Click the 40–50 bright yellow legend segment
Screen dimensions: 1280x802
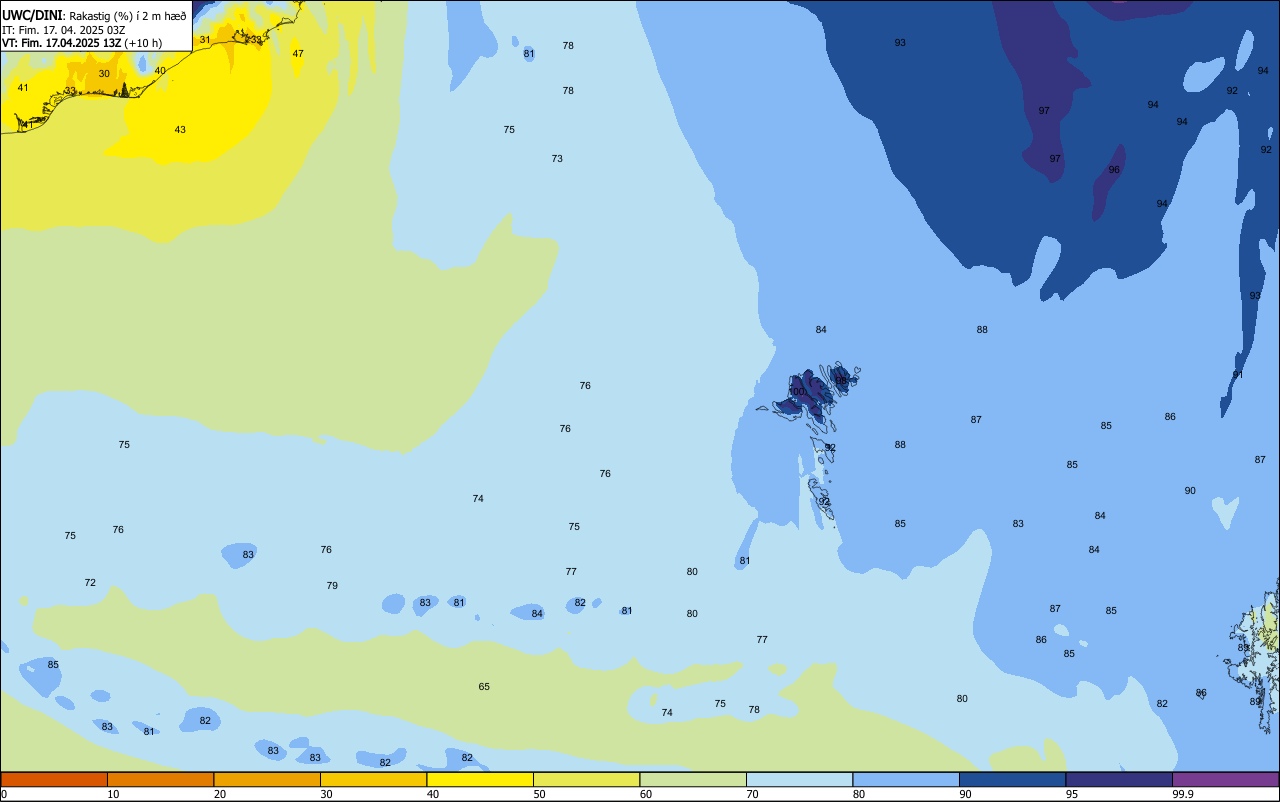click(x=480, y=779)
